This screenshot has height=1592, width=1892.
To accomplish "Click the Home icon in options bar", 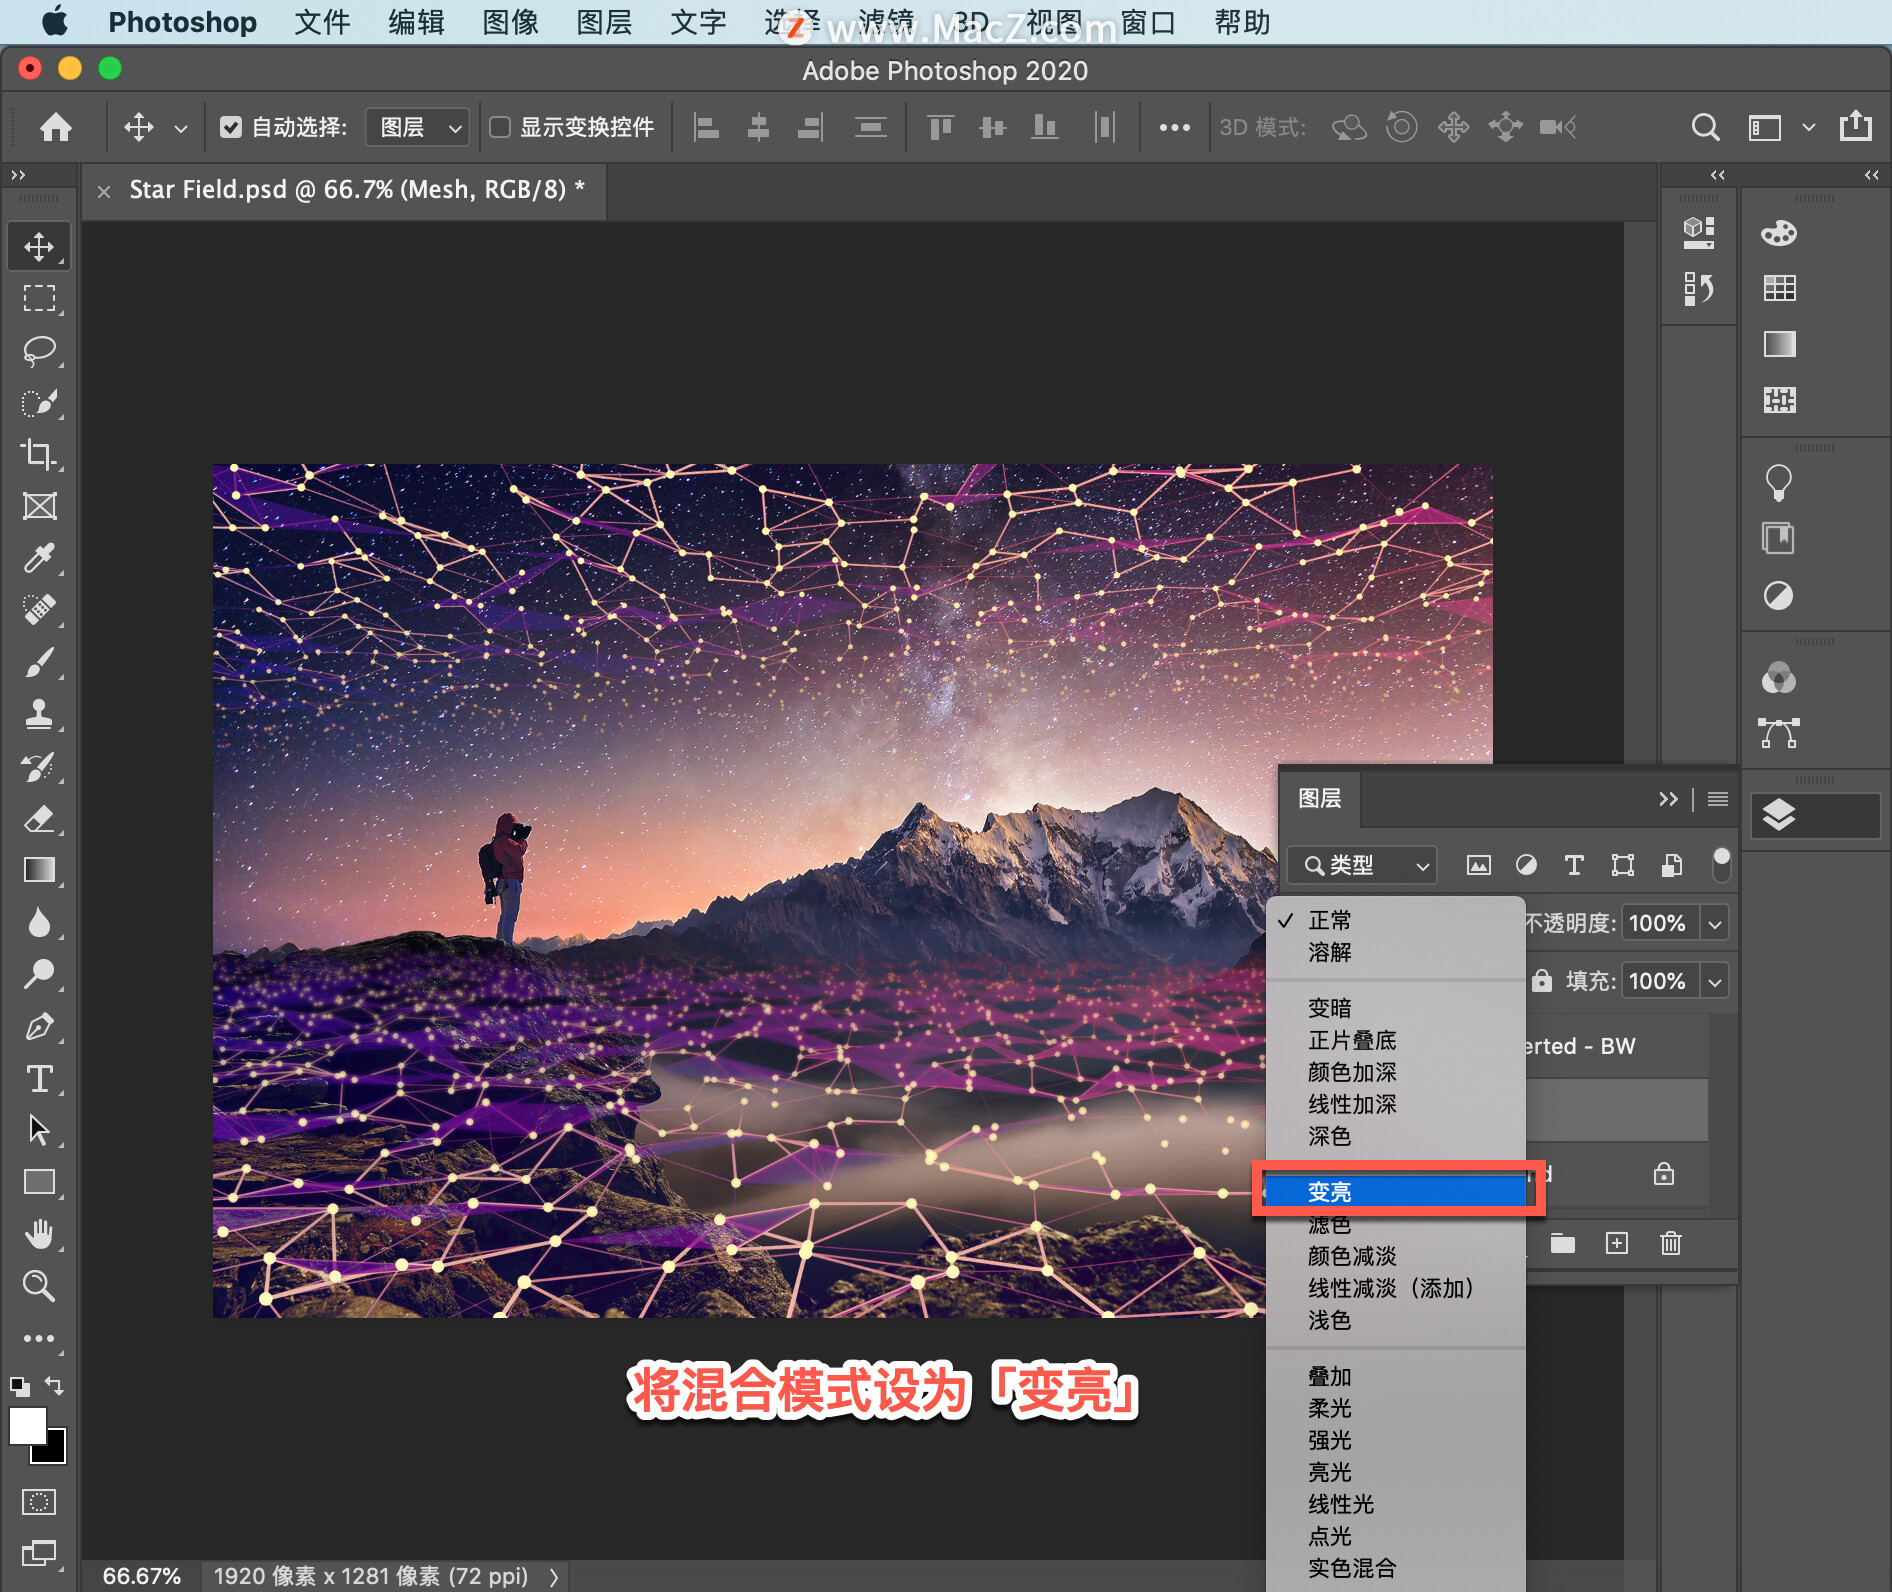I will coord(56,127).
